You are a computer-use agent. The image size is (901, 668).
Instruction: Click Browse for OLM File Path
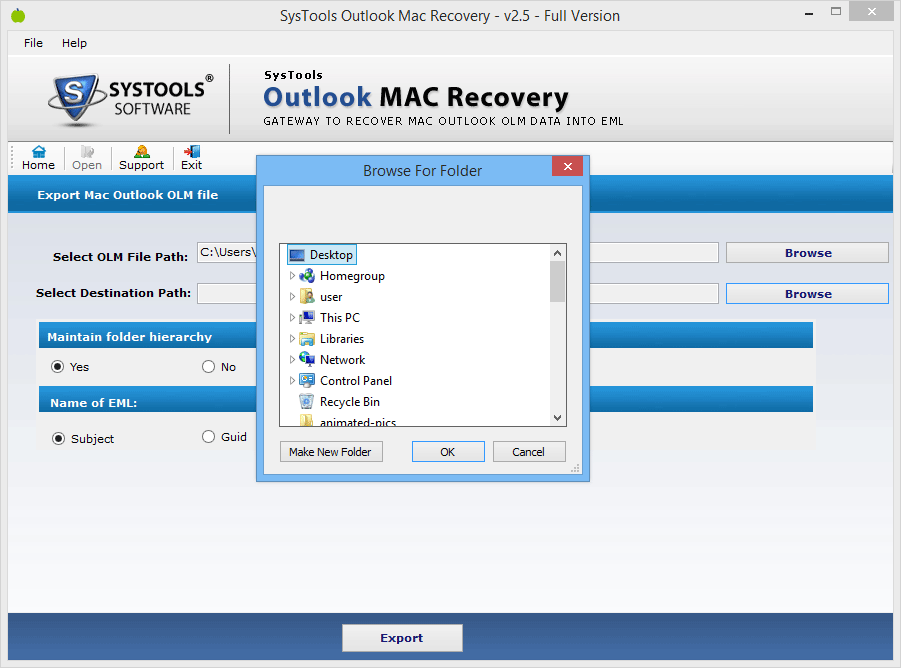(x=807, y=253)
